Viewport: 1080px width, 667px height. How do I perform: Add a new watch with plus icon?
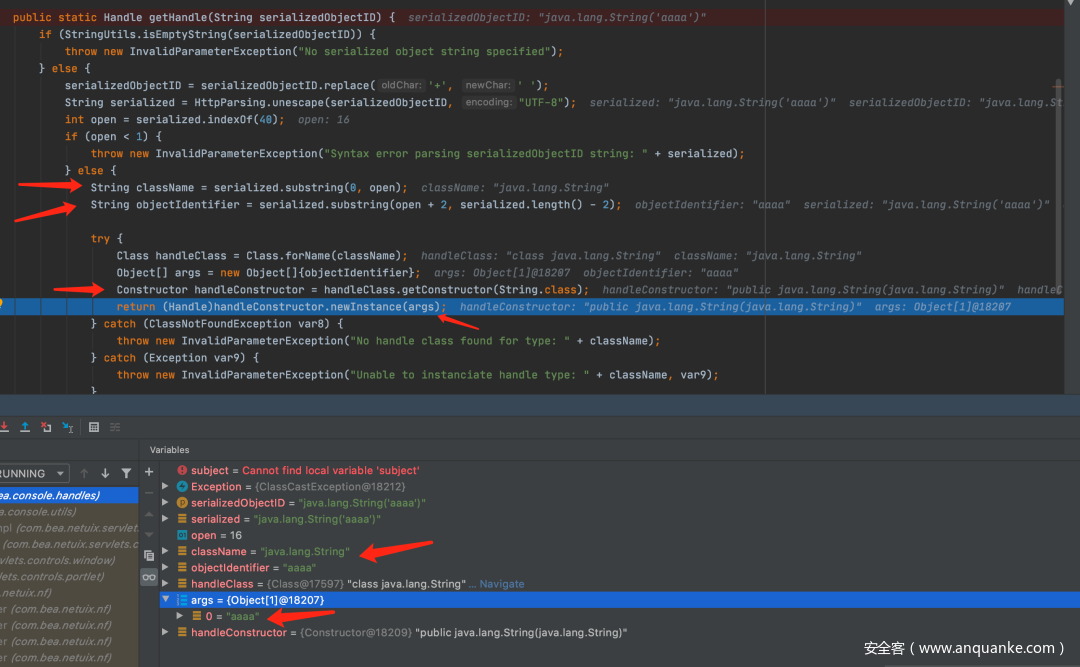149,471
